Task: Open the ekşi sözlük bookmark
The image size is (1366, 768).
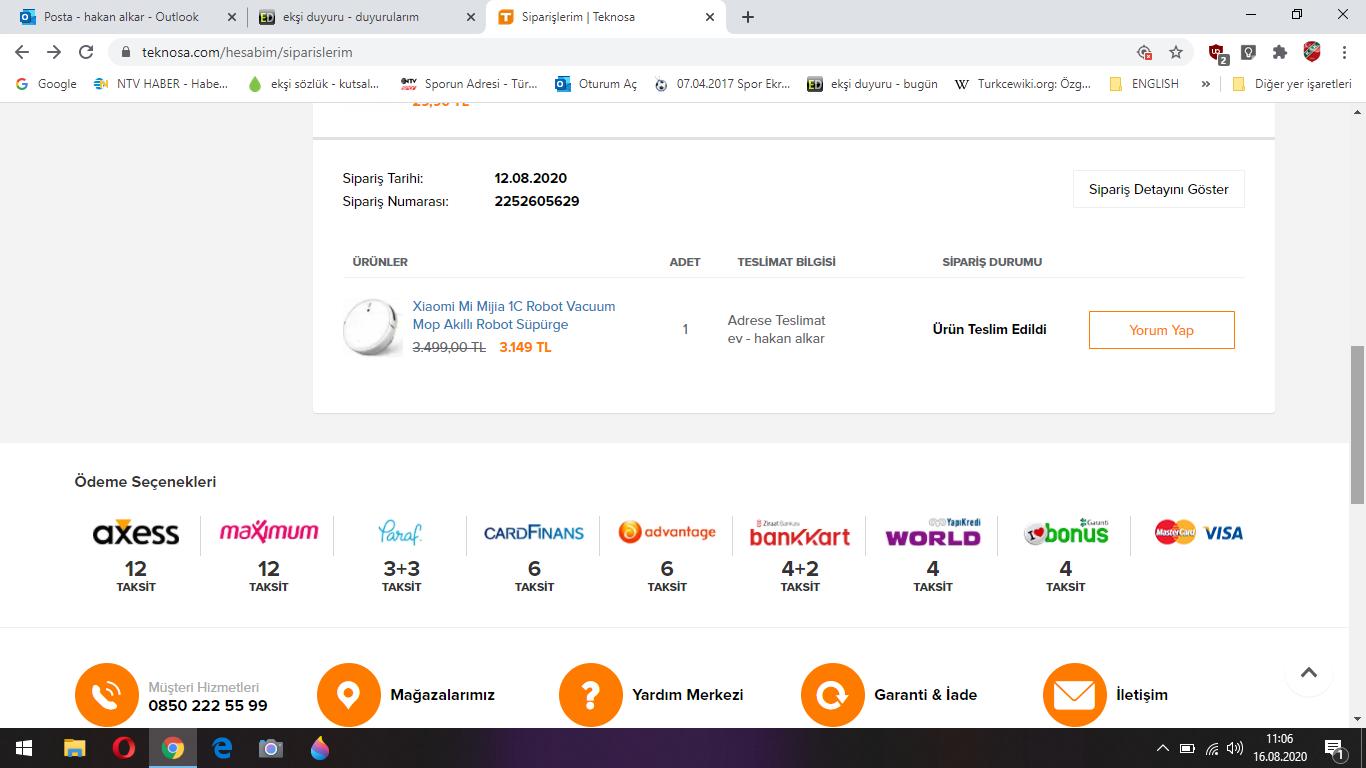Action: (x=314, y=84)
